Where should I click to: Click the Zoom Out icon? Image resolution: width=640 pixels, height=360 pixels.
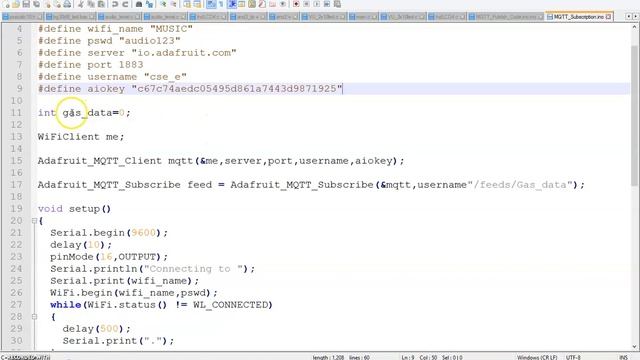click(x=173, y=4)
